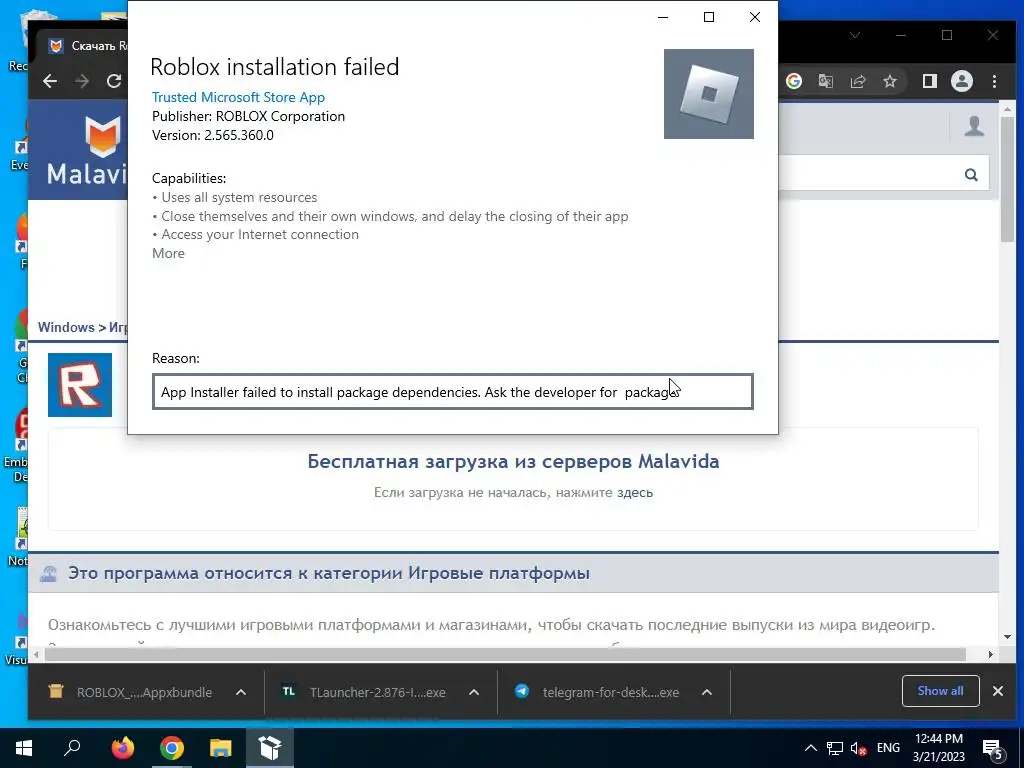Image resolution: width=1024 pixels, height=768 pixels.
Task: Open notification center icon
Action: [x=993, y=749]
